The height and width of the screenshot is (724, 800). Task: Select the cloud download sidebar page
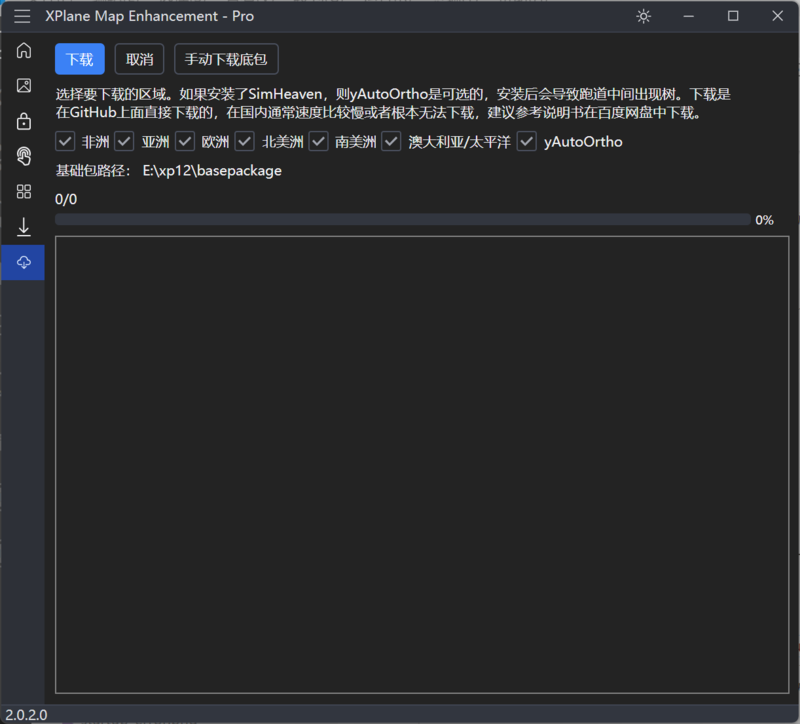(23, 262)
